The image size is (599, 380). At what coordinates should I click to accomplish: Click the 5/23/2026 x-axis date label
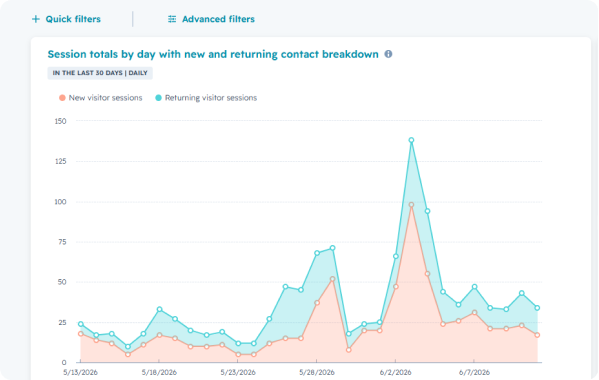point(238,372)
